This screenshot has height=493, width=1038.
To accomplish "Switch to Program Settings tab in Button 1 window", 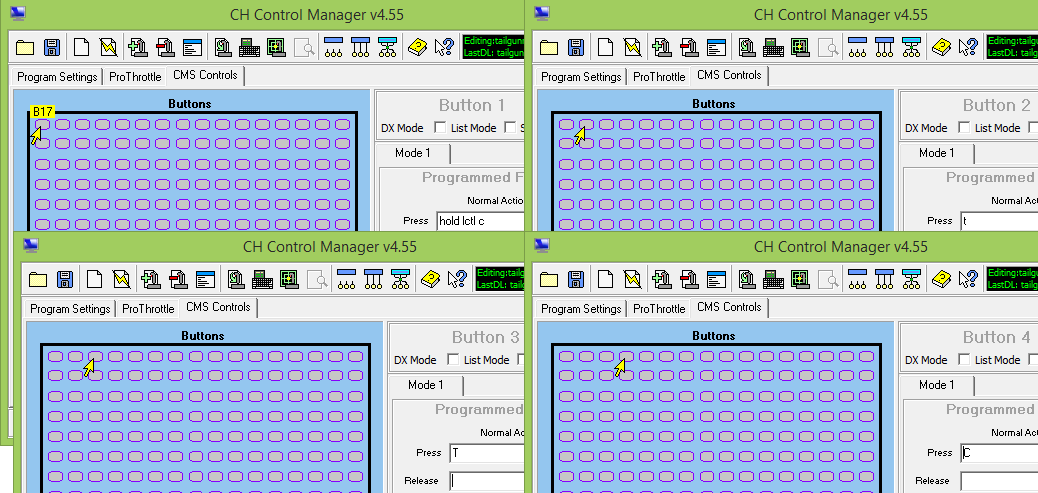I will [57, 77].
